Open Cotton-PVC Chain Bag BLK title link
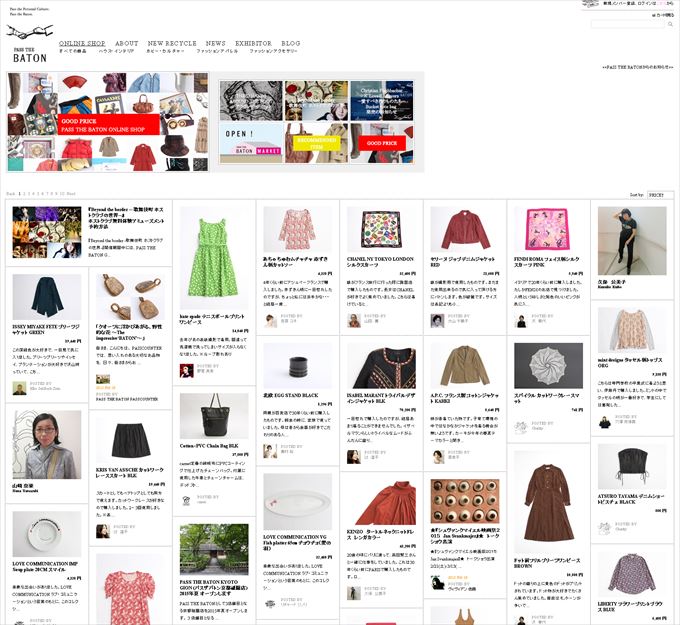The height and width of the screenshot is (625, 680). [209, 446]
